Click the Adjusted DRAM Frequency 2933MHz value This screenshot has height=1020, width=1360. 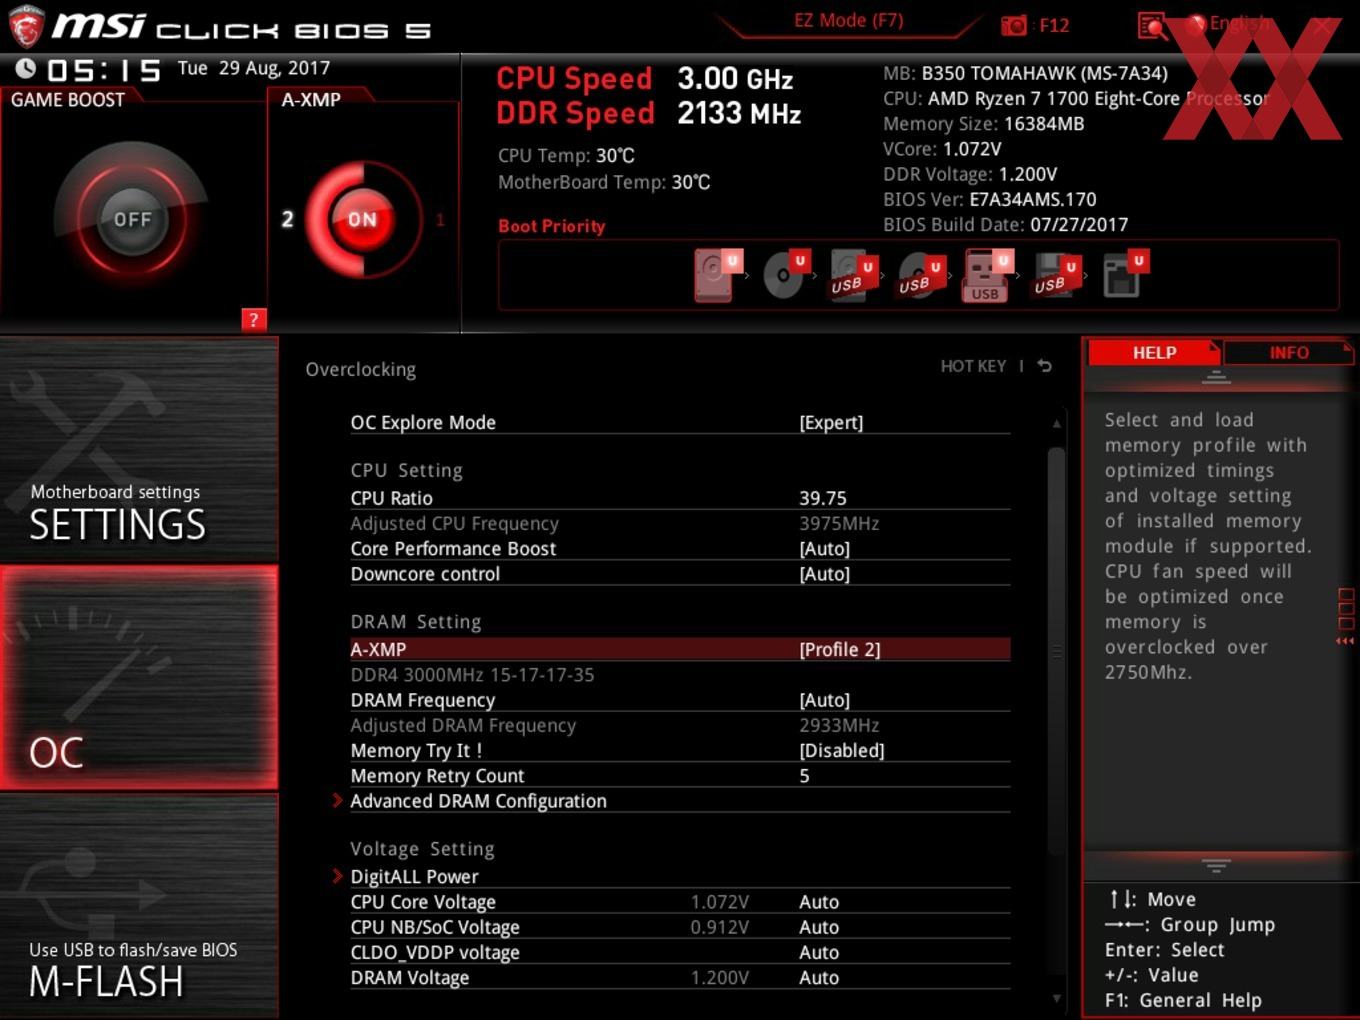[x=839, y=725]
